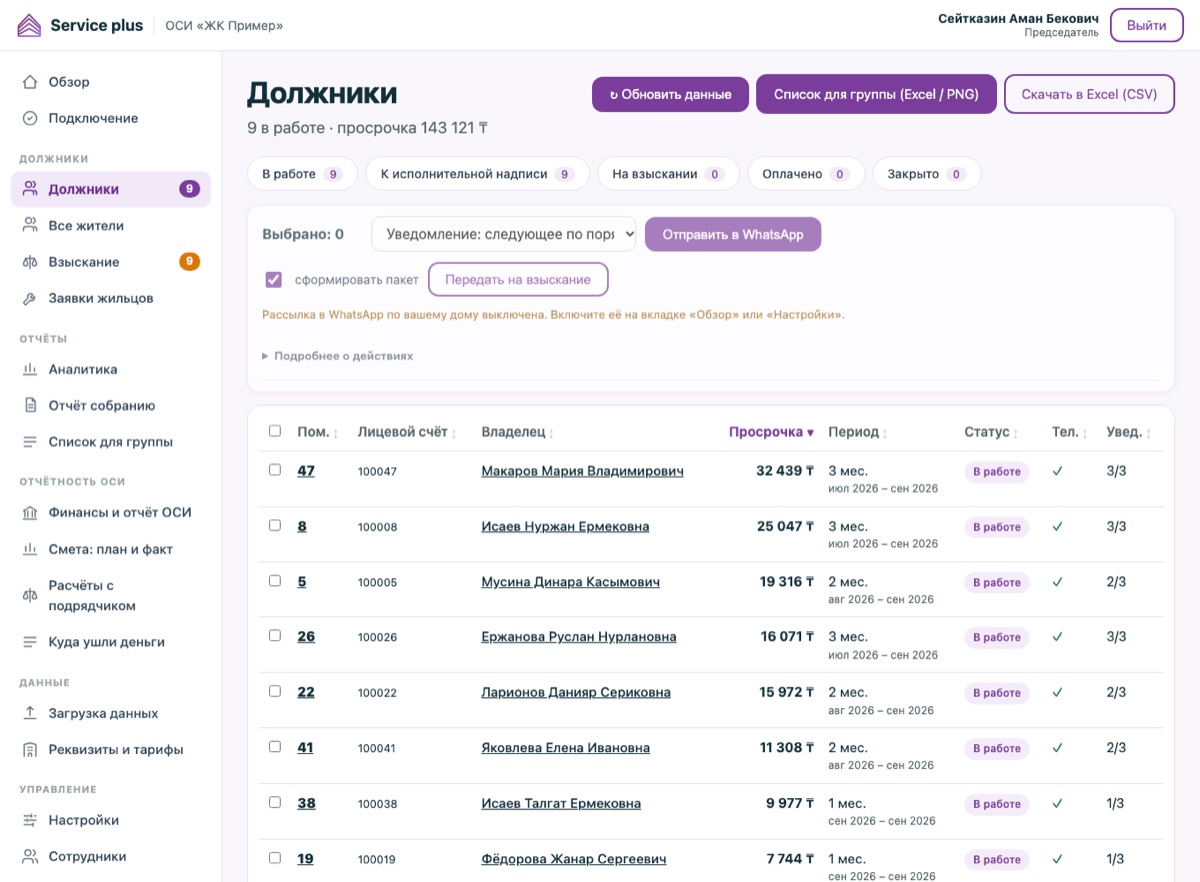
Task: Sort by the Владелец column header
Action: (x=518, y=432)
